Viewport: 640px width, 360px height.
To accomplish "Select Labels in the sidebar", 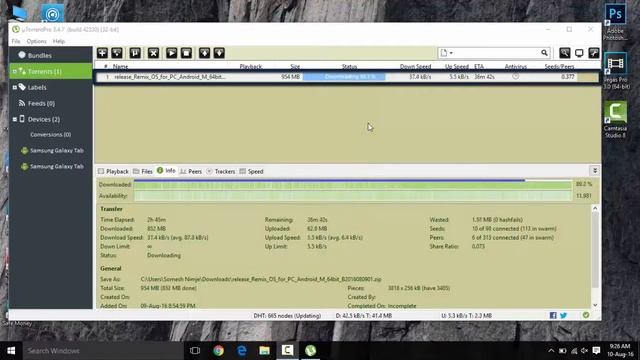I will [37, 87].
